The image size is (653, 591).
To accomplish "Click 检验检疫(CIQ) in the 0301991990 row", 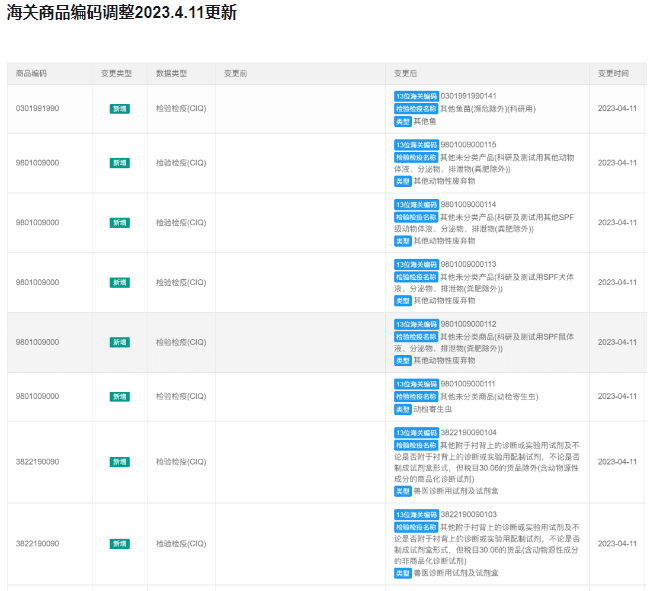I will click(180, 108).
